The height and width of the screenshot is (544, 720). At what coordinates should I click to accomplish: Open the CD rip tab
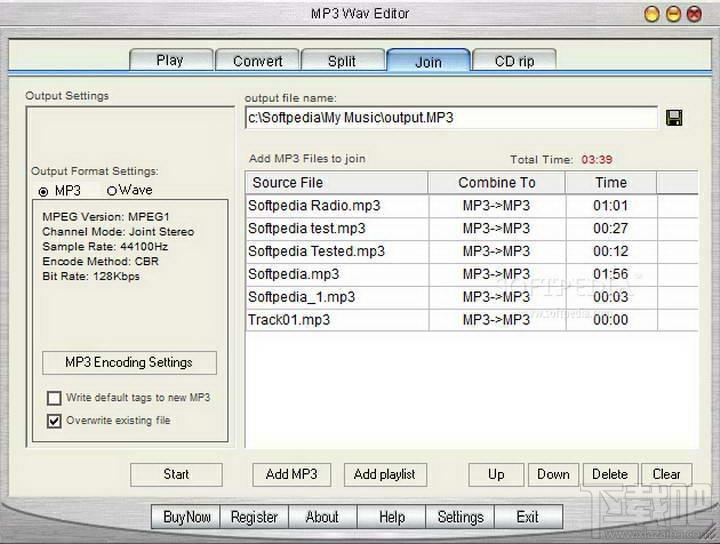[514, 61]
